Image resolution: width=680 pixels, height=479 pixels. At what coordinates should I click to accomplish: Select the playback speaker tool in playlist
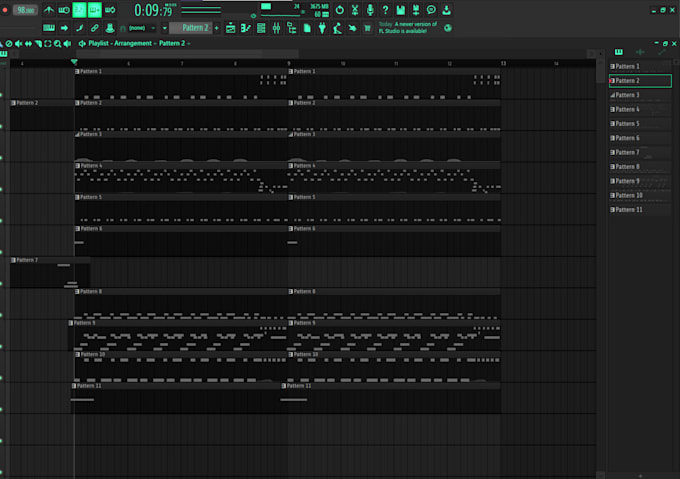pos(67,44)
